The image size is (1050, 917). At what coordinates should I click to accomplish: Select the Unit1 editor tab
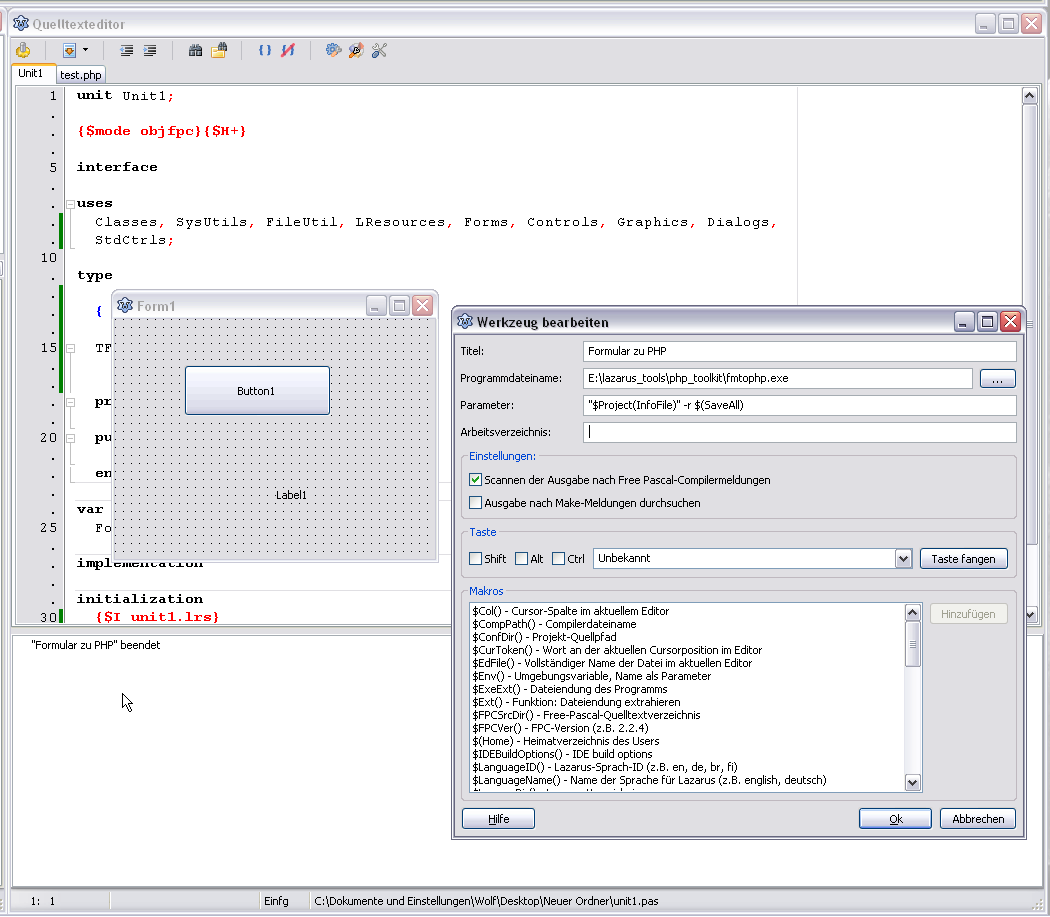(31, 74)
